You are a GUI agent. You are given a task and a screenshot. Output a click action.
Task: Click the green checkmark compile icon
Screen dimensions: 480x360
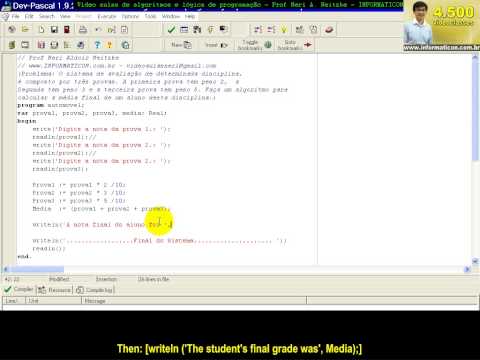tap(171, 30)
